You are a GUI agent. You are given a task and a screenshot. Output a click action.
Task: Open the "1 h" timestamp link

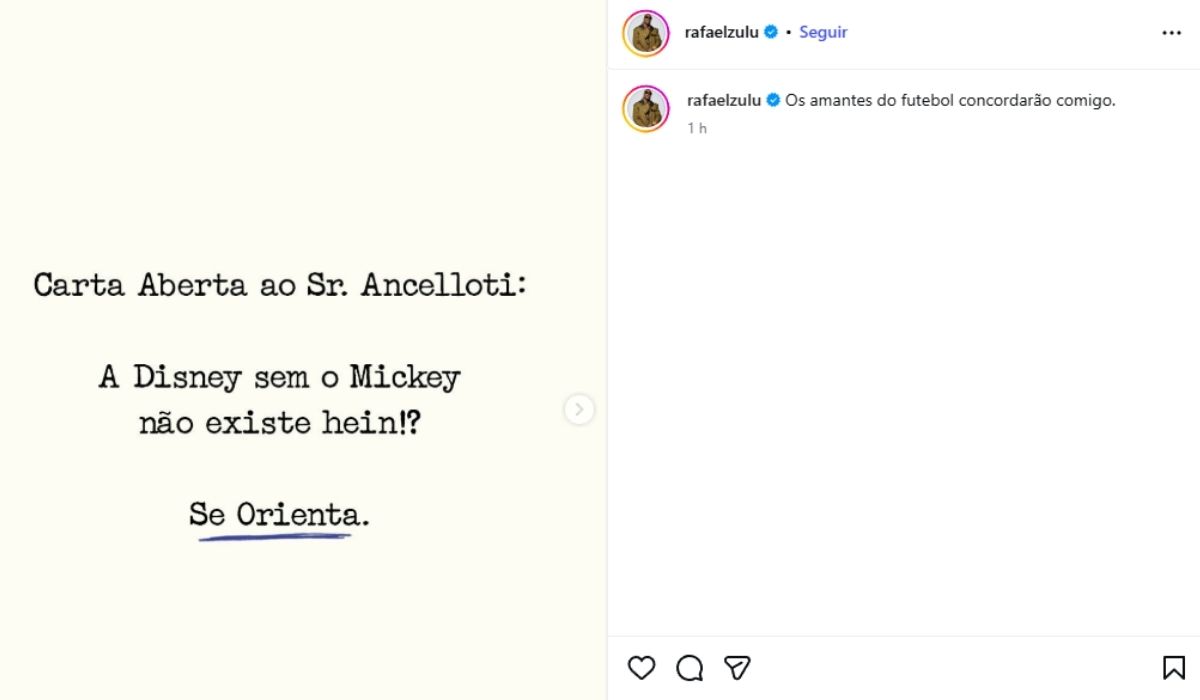coord(696,127)
